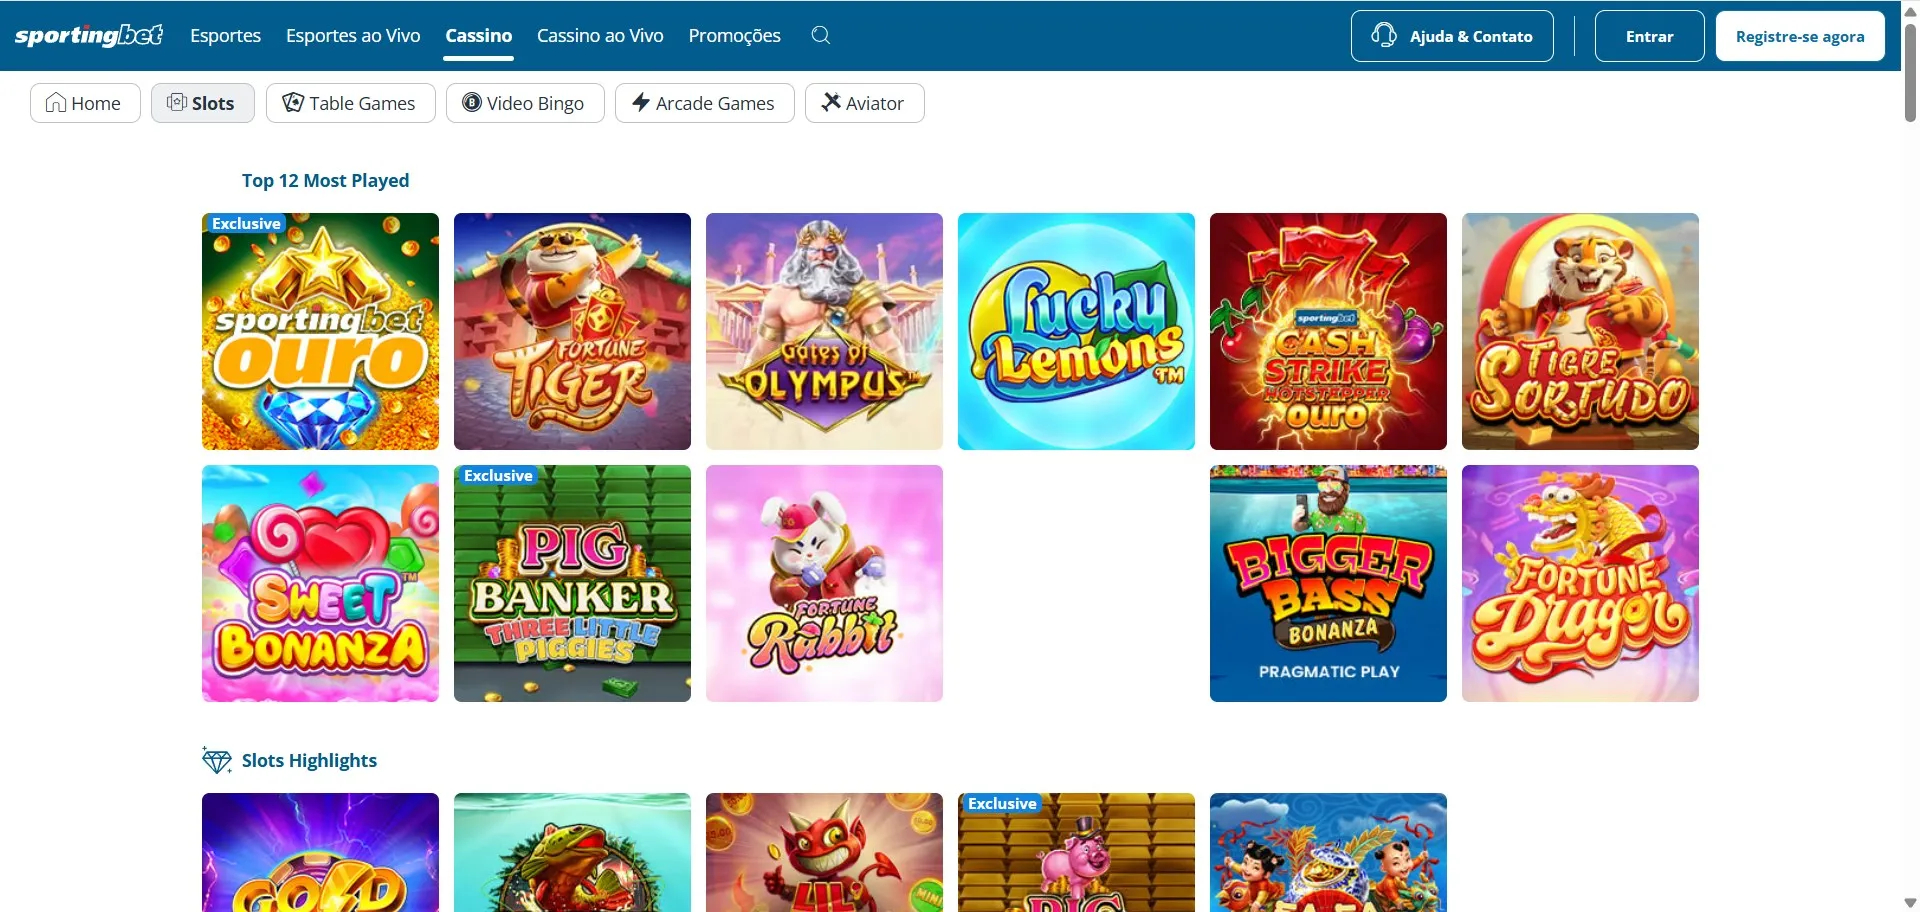This screenshot has width=1920, height=912.
Task: Click the Entrar login button
Action: point(1649,36)
